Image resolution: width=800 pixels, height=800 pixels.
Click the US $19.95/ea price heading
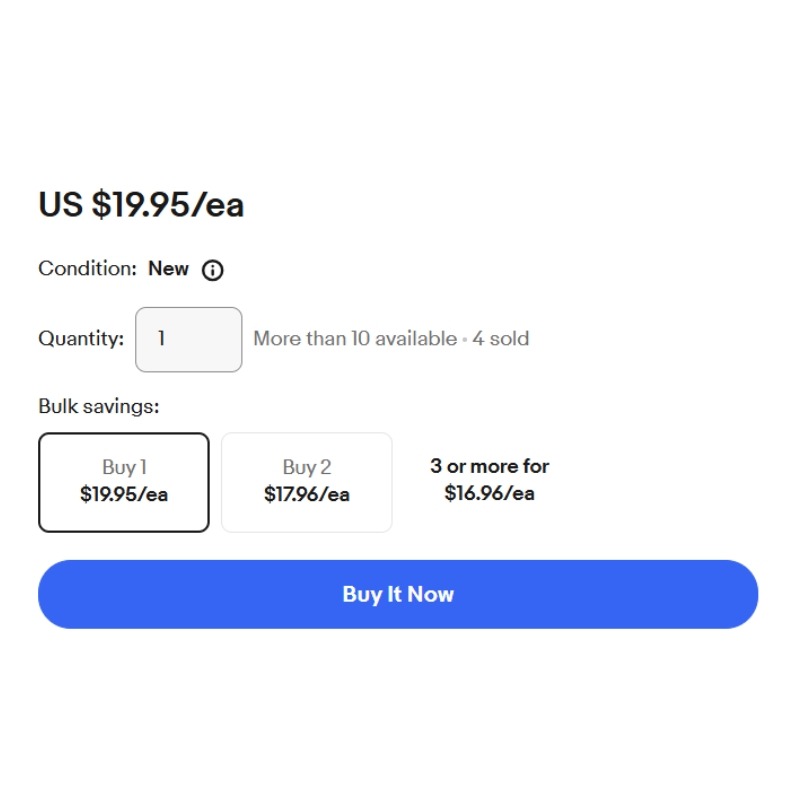pos(141,205)
